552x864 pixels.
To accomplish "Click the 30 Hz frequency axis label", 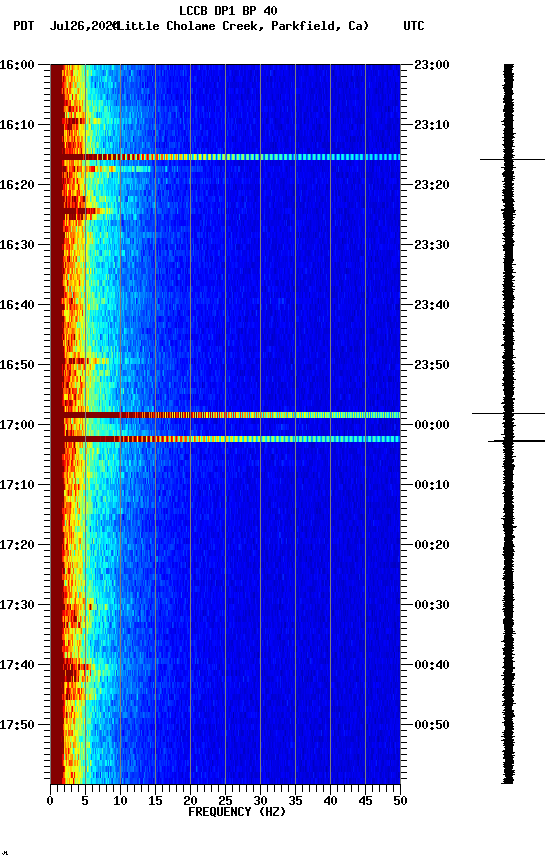I will 260,801.
